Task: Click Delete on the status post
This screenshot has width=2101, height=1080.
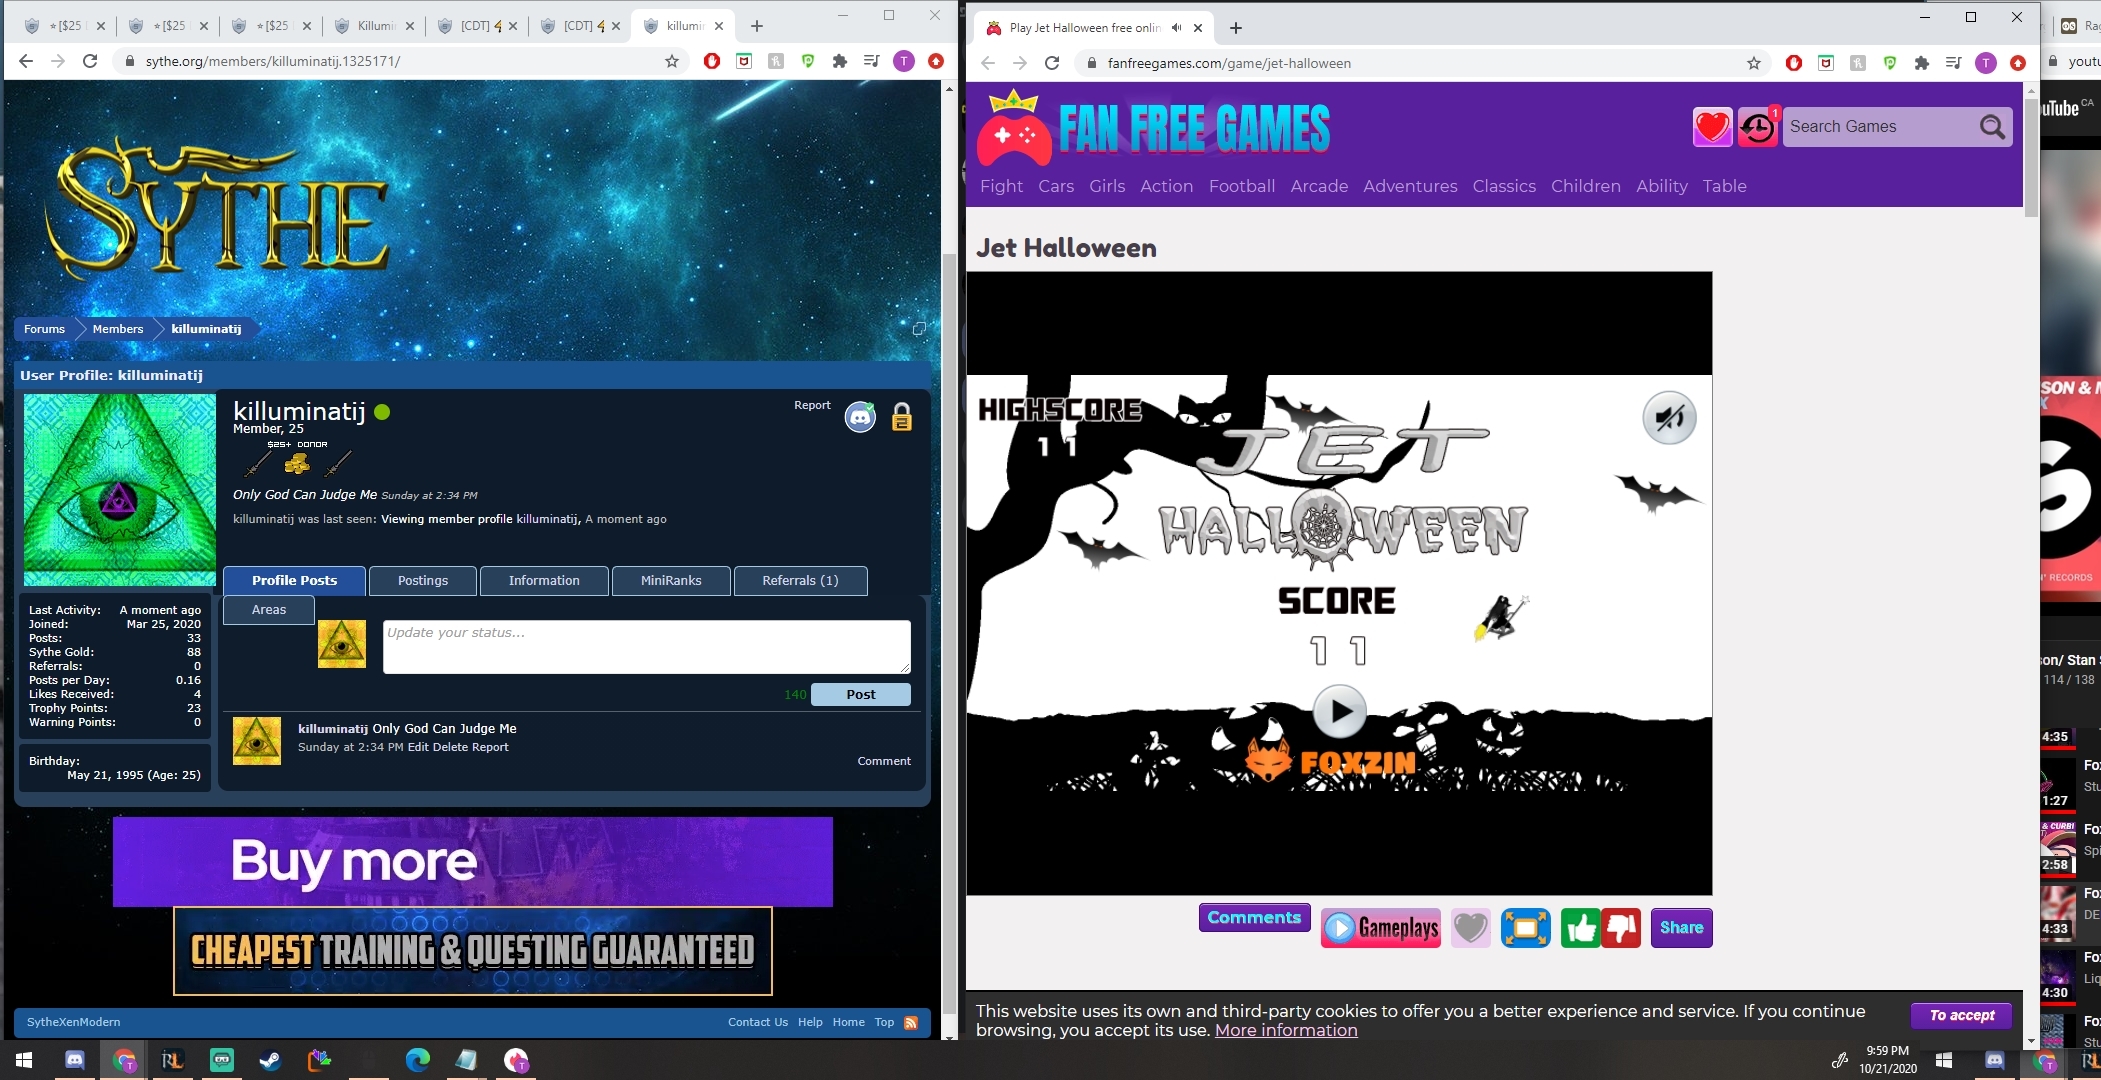Action: (x=450, y=747)
